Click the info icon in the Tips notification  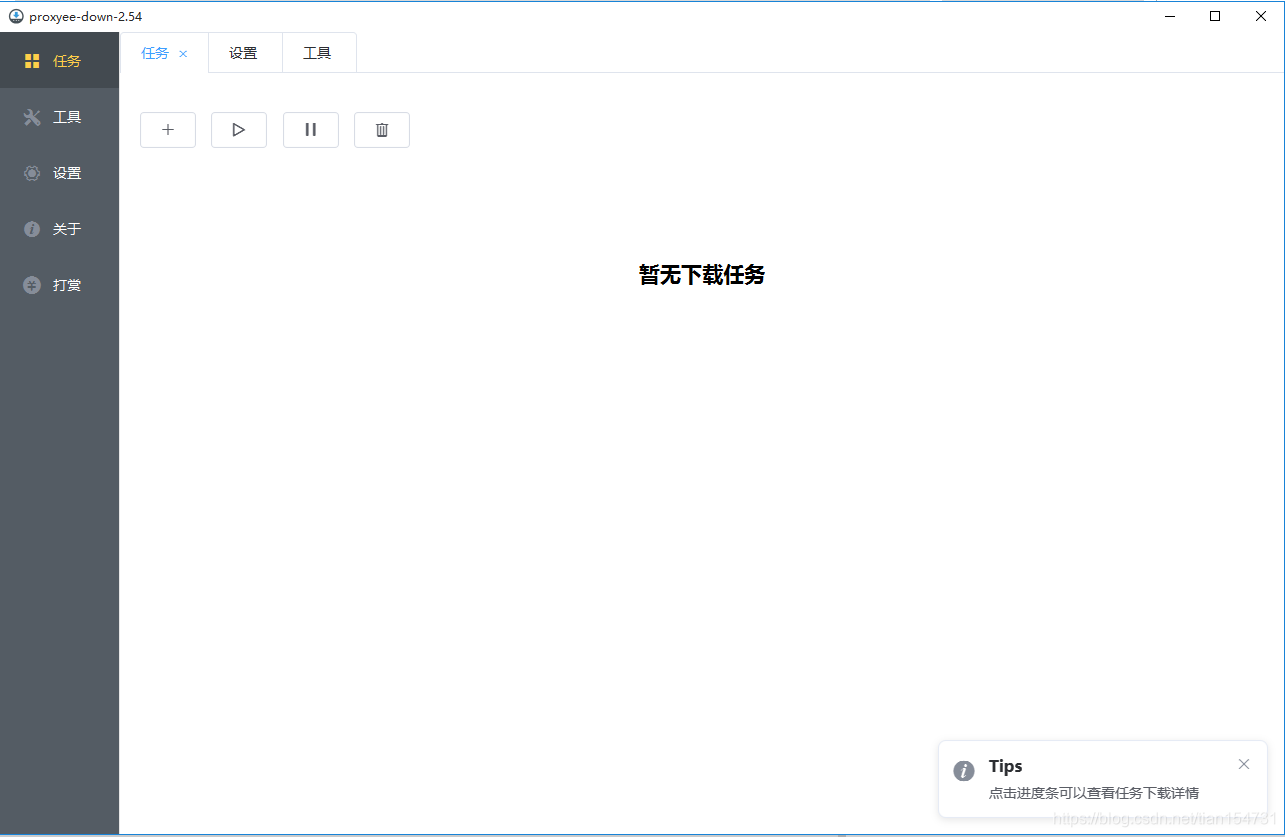click(x=964, y=771)
